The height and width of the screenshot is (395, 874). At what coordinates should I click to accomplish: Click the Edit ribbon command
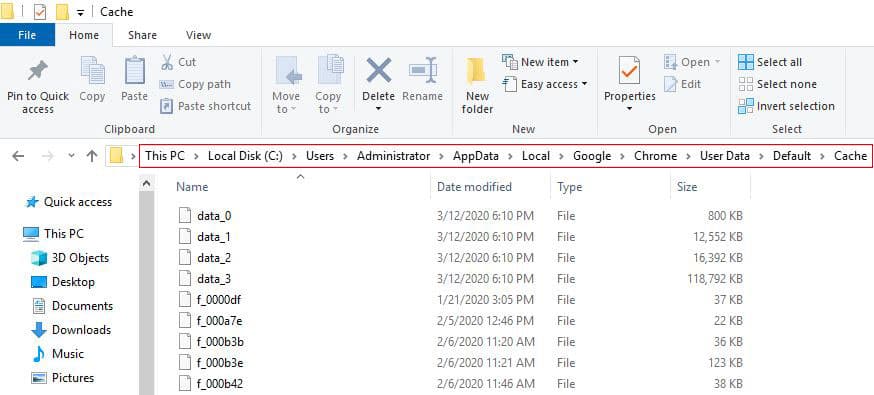coord(682,84)
